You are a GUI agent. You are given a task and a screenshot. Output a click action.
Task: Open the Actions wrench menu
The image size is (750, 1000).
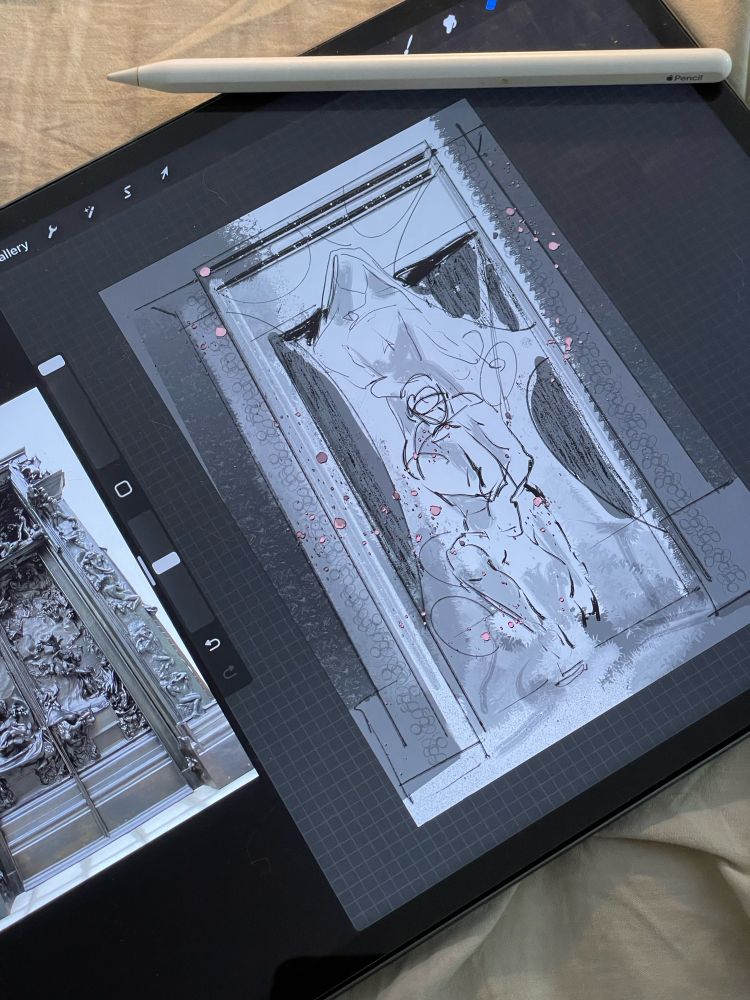52,230
